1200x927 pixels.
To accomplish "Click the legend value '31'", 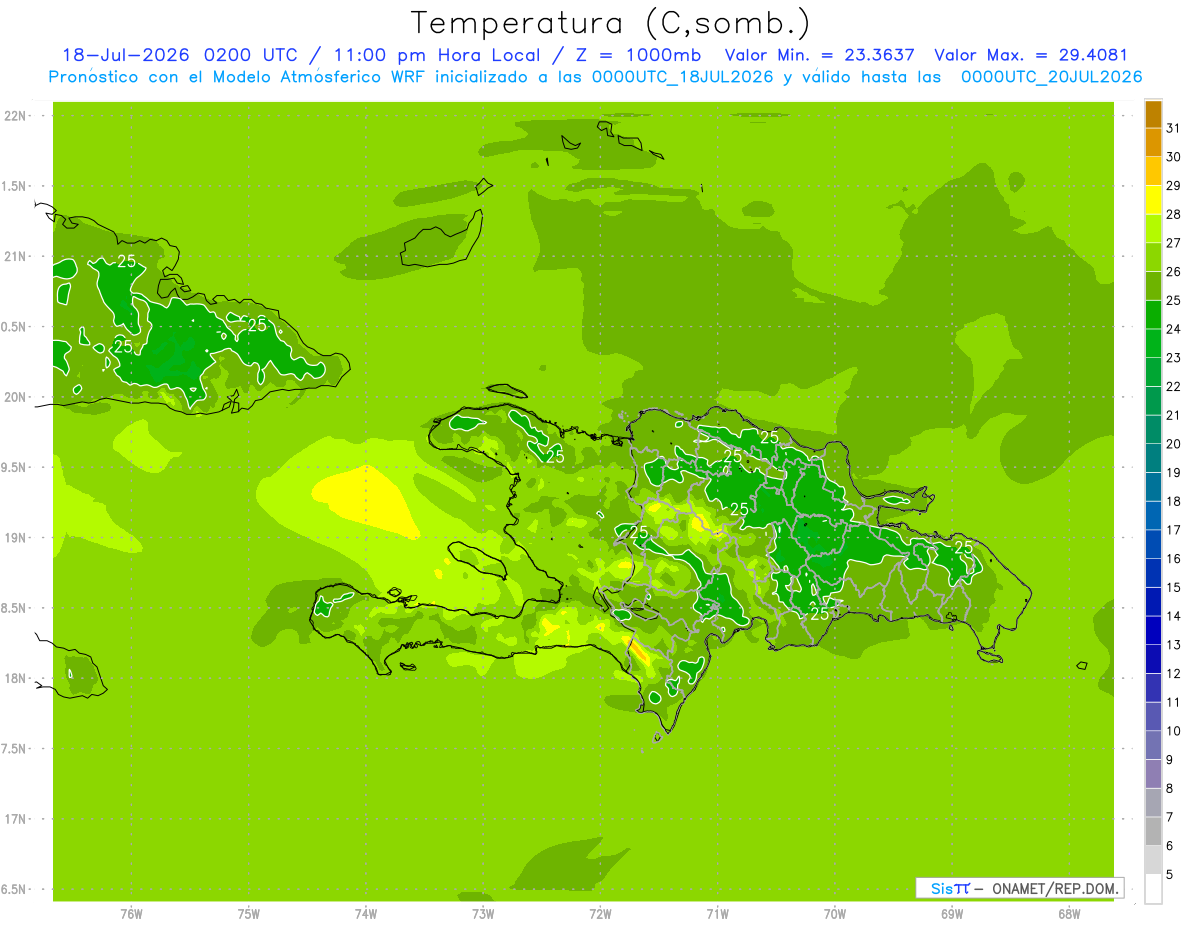I will pos(1173,128).
